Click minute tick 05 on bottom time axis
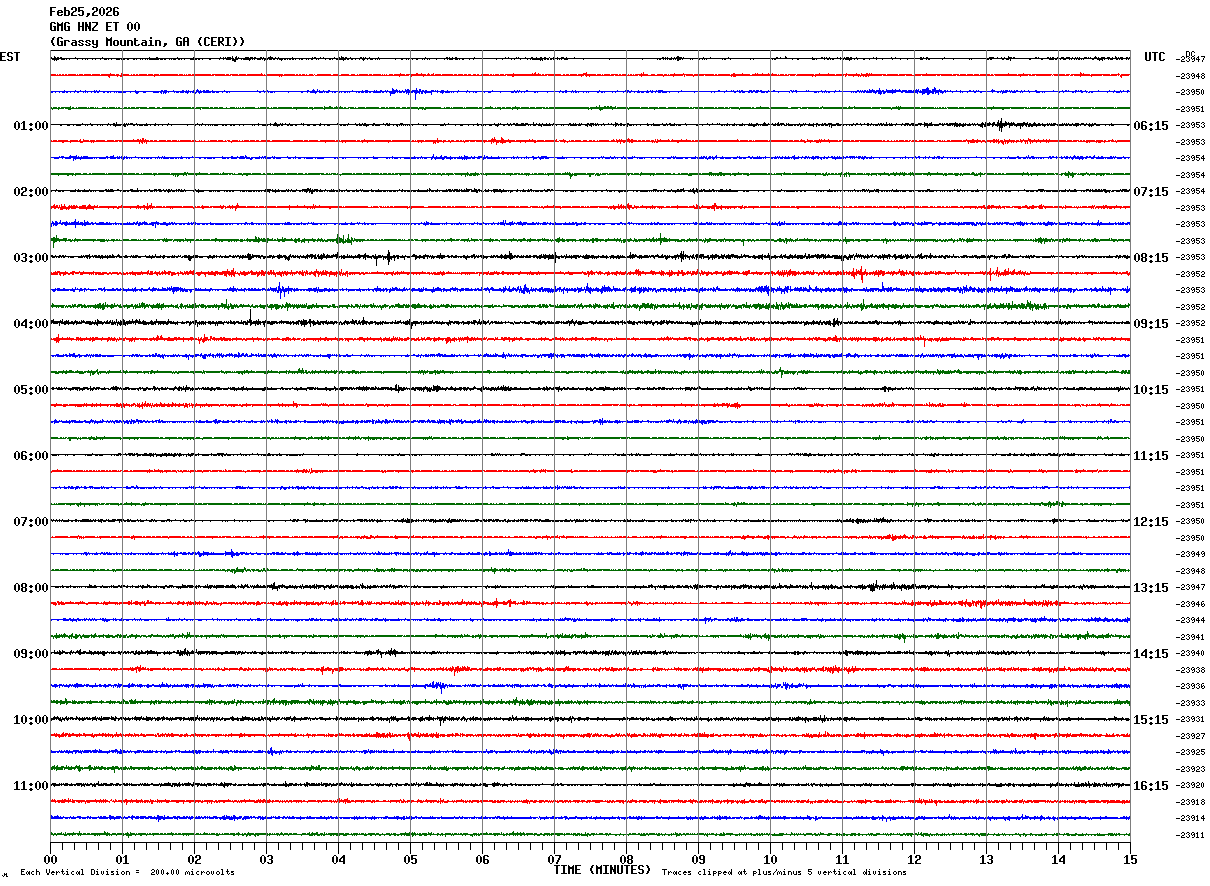Viewport: 1210px width, 886px height. (410, 859)
